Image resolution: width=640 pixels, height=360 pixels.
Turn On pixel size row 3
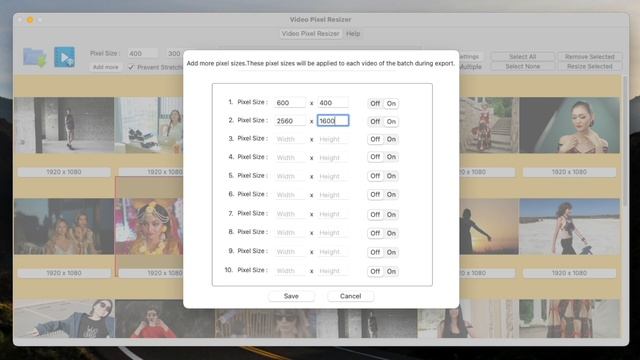(x=391, y=139)
